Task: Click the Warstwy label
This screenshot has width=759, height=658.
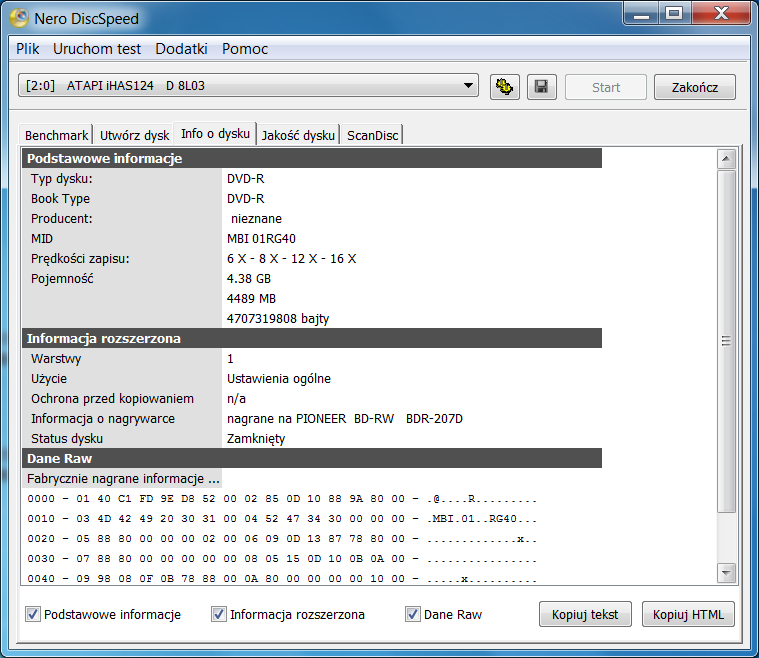Action: [56, 359]
